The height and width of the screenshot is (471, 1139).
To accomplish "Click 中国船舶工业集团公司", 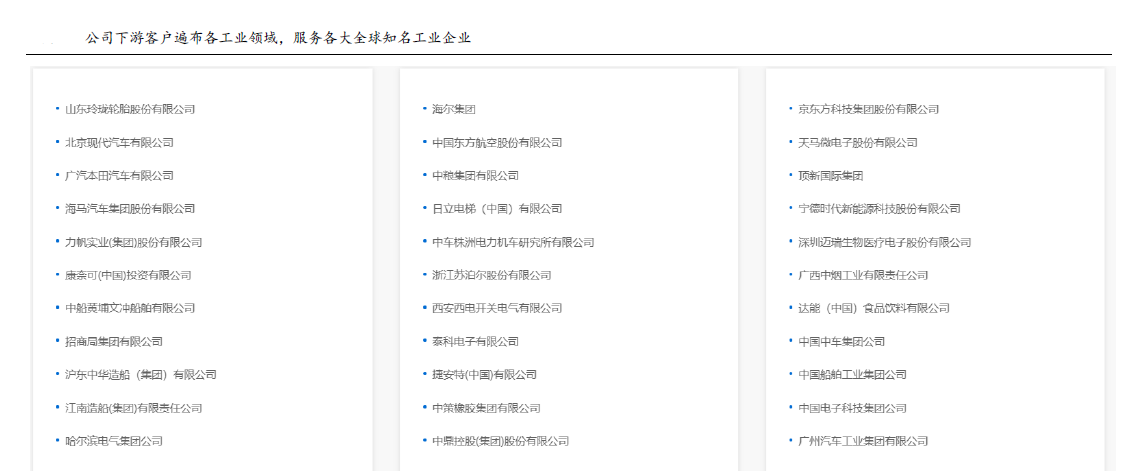I will point(852,375).
